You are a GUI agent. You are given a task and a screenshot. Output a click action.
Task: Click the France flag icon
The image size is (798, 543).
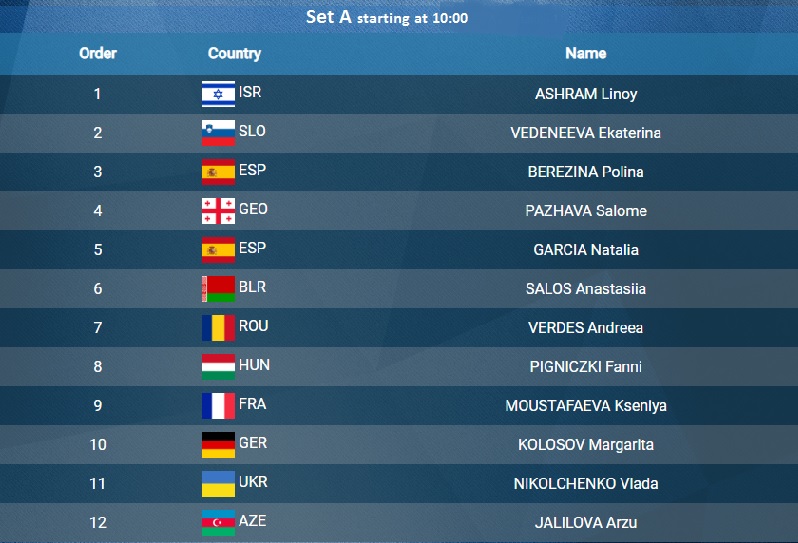pyautogui.click(x=218, y=406)
